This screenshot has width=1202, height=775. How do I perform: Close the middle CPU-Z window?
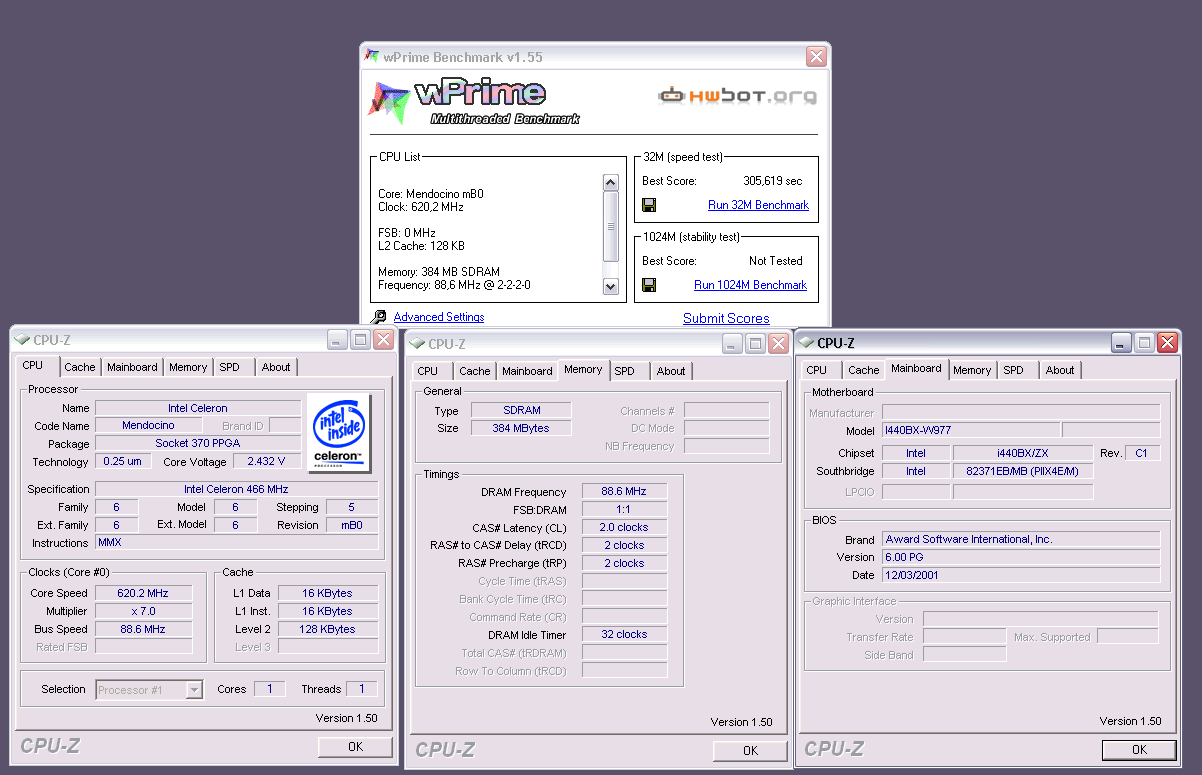(x=778, y=344)
